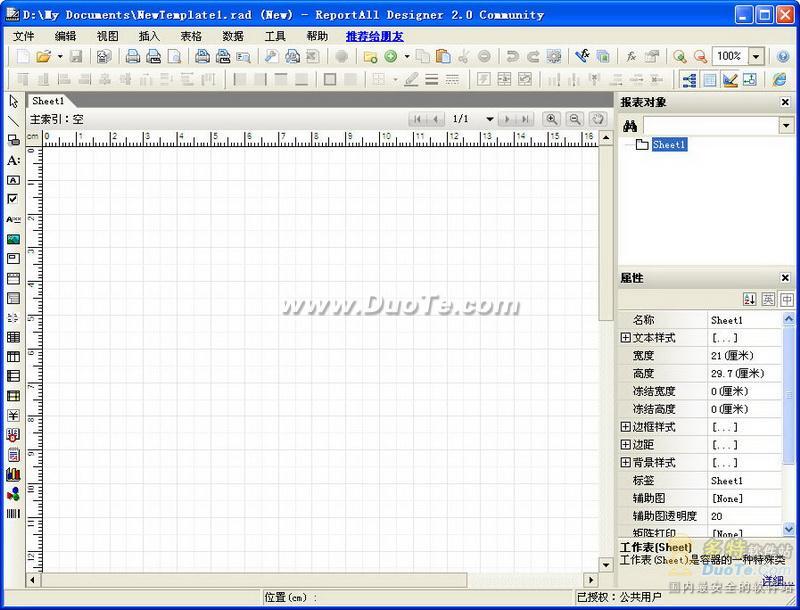Click the chart tool in left toolbar
Screen dimensions: 800x610
13,474
